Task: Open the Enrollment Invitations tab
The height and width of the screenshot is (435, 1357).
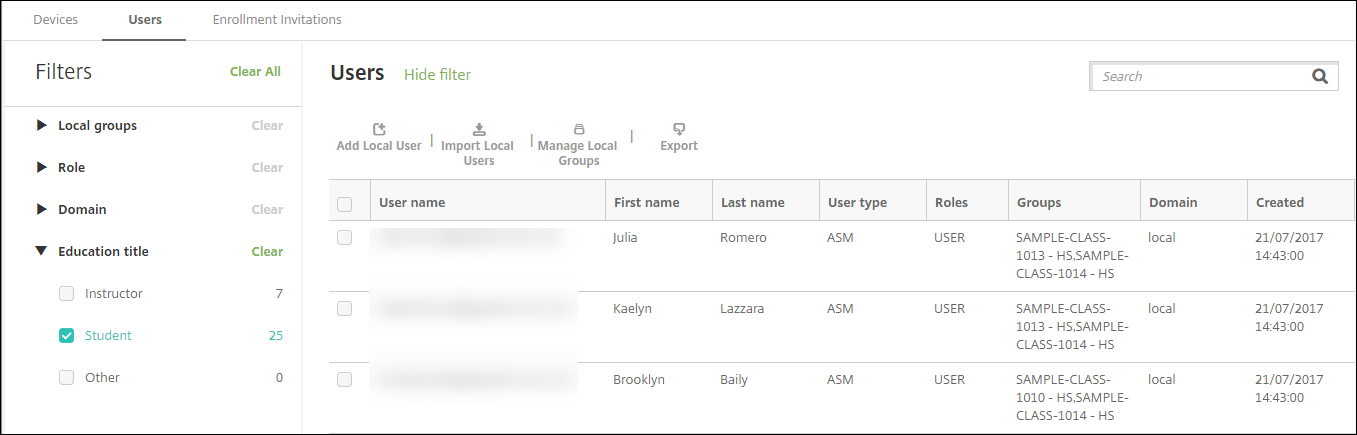Action: (277, 20)
